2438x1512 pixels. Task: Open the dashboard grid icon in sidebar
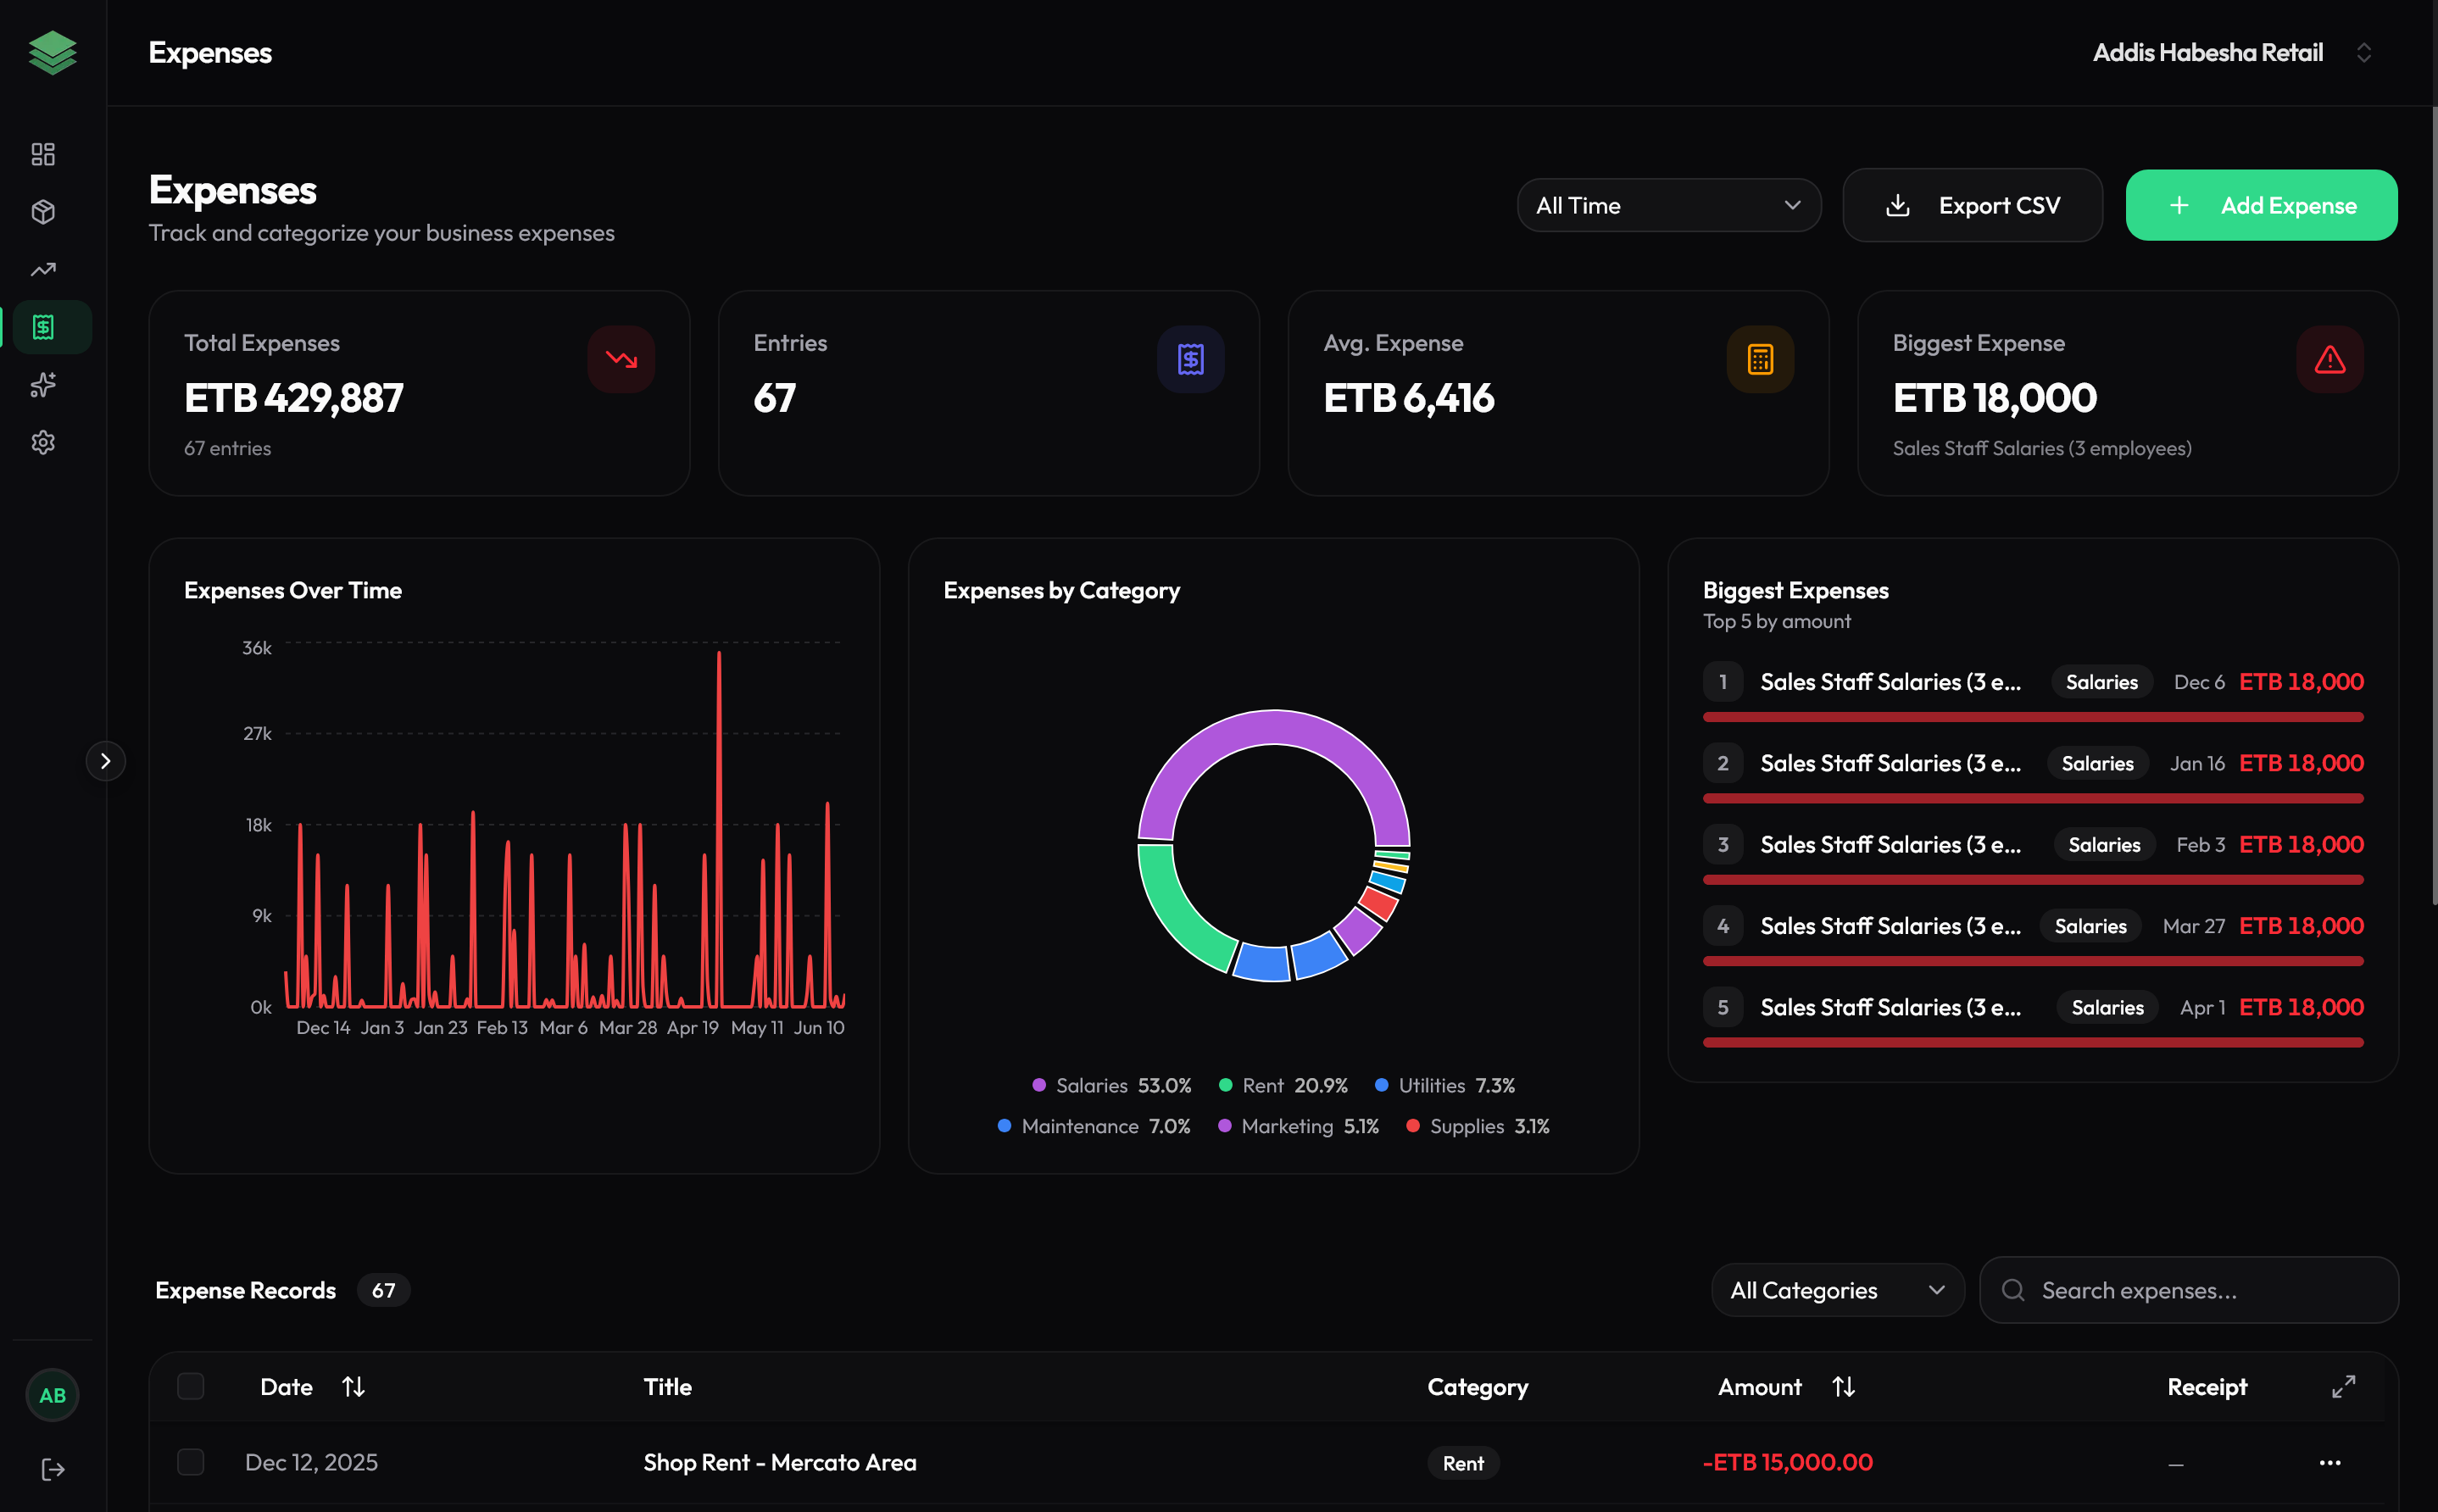[43, 154]
